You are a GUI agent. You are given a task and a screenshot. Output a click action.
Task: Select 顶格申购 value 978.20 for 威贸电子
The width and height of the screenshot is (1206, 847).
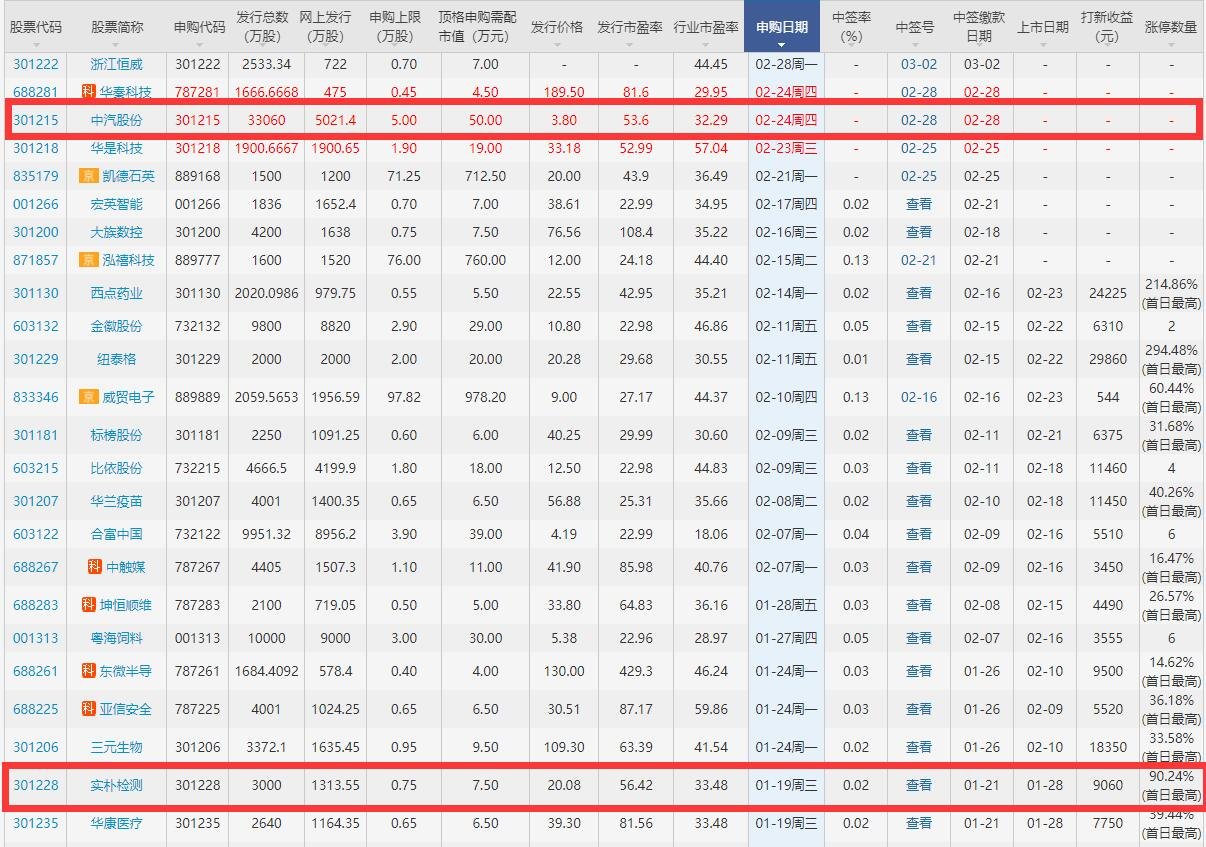(485, 397)
